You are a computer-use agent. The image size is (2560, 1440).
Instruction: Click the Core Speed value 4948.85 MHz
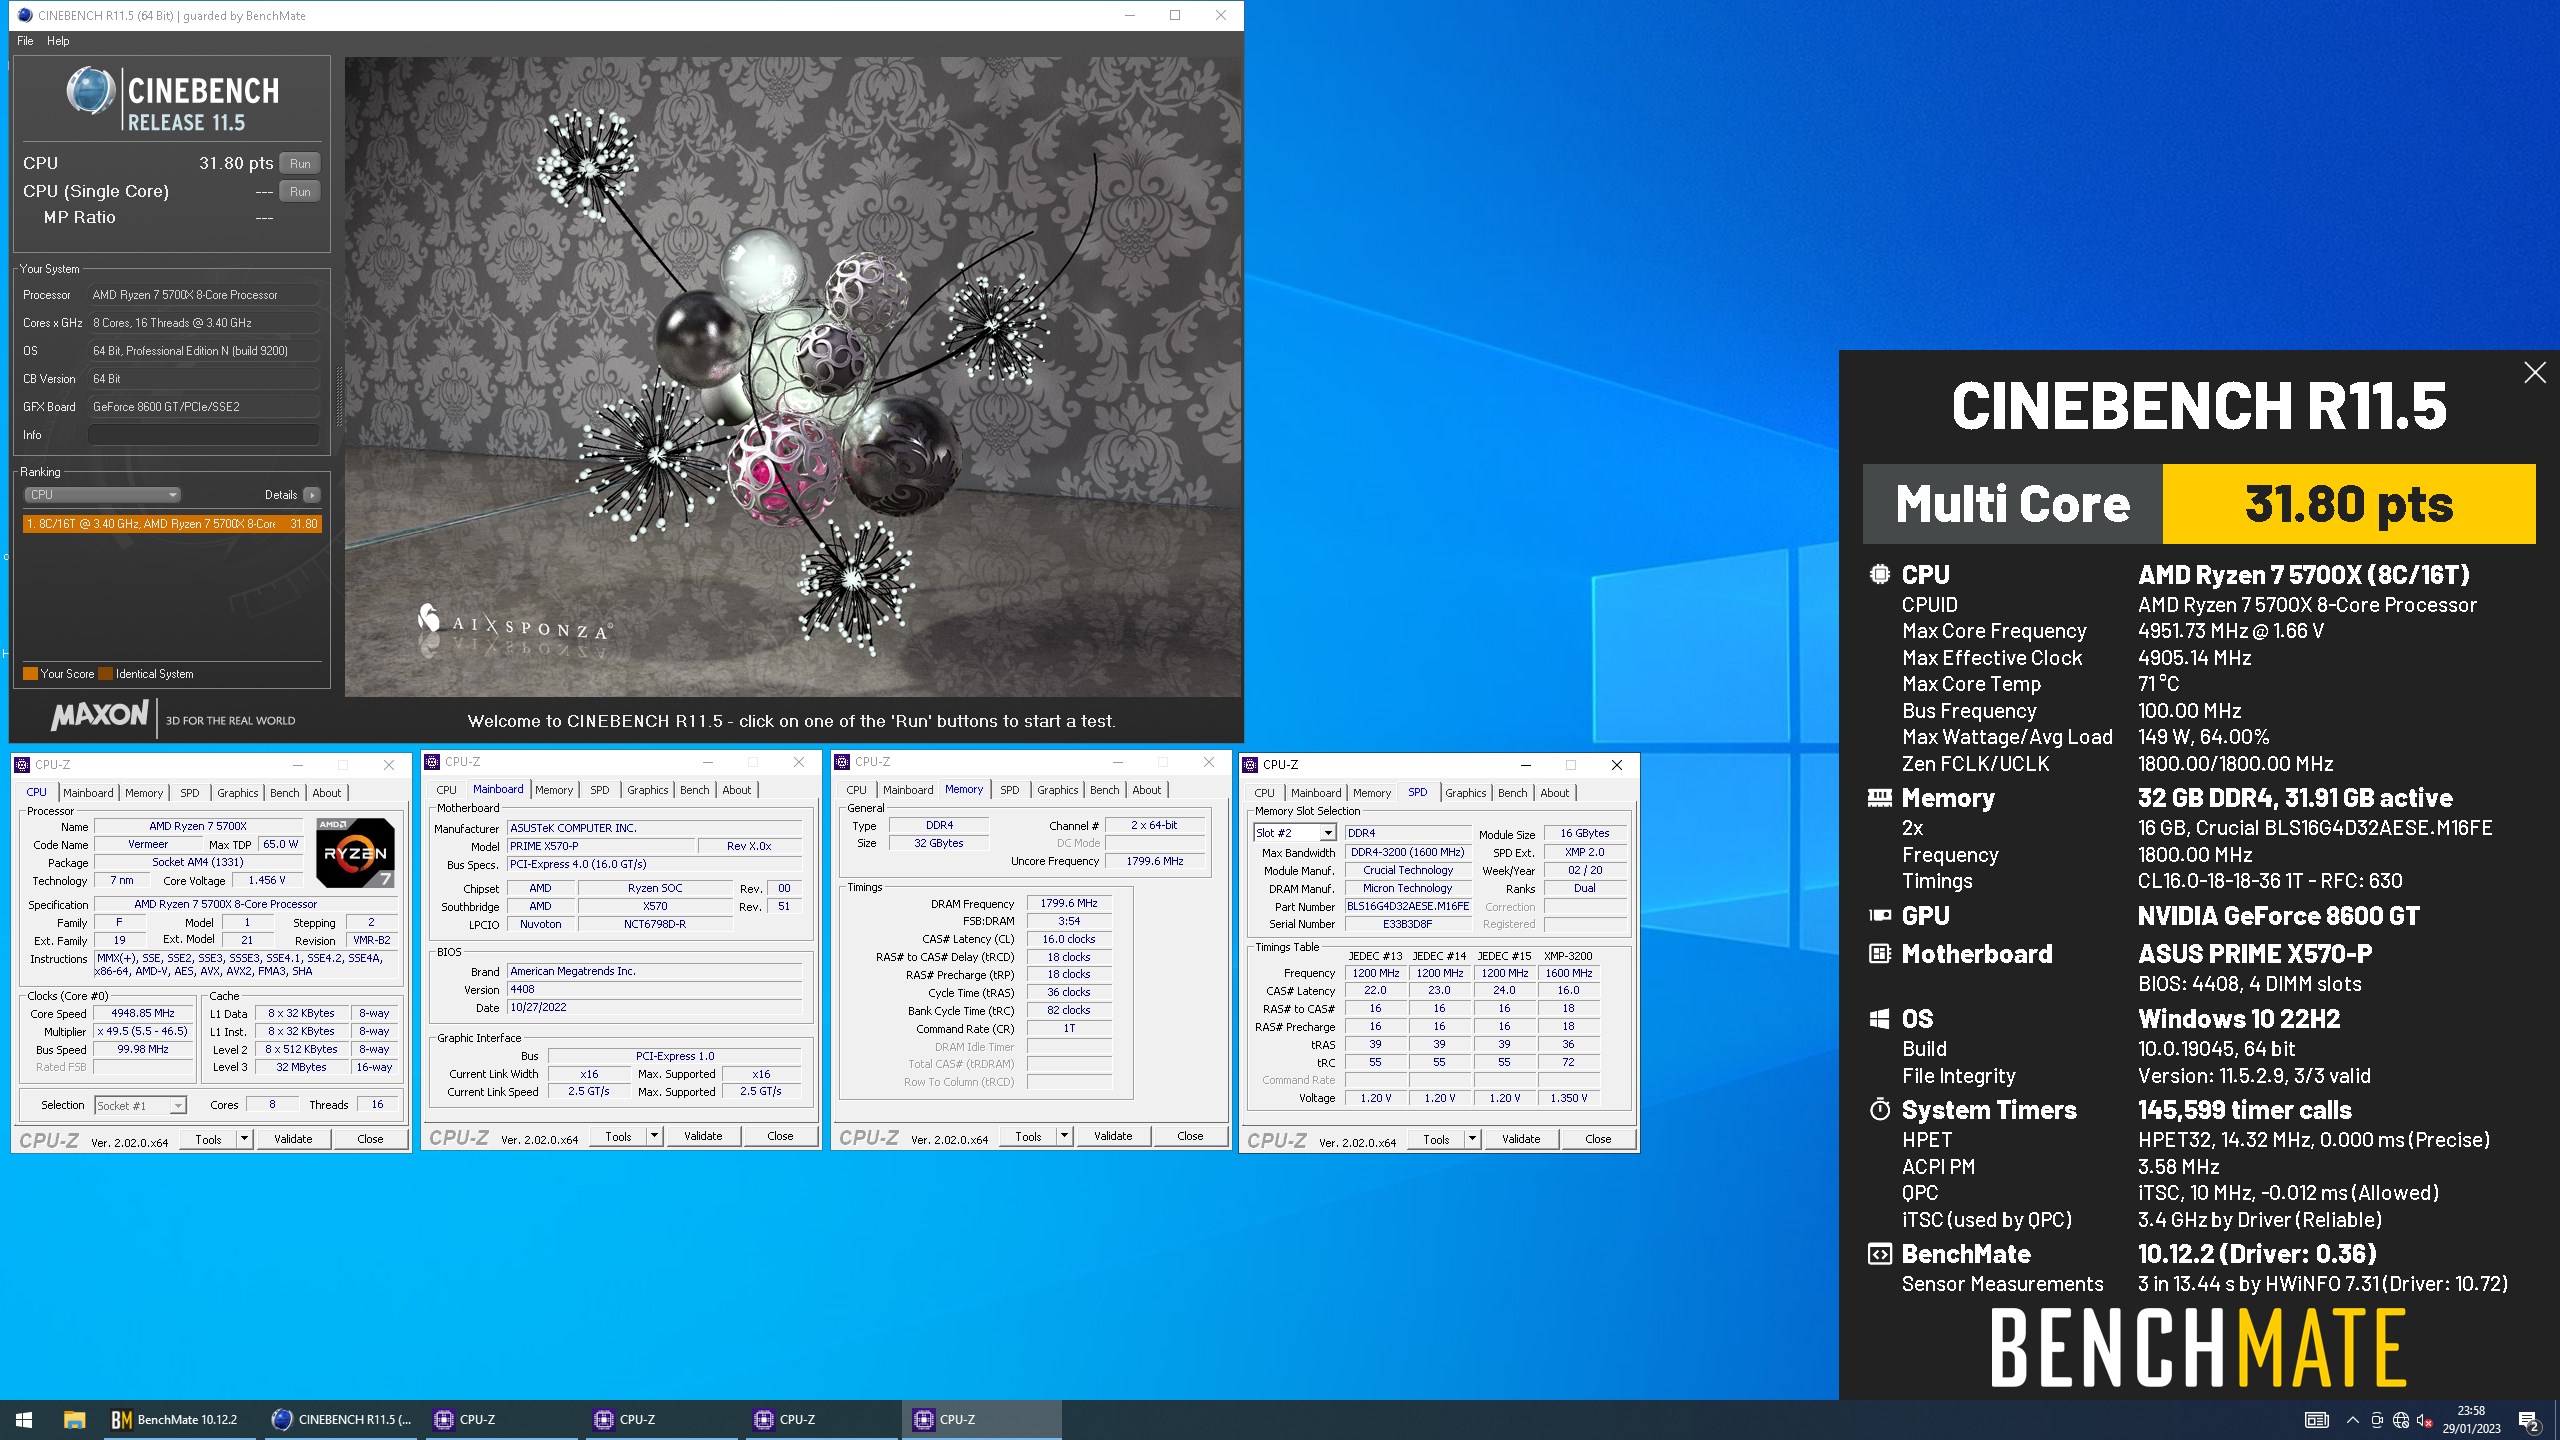point(144,1013)
